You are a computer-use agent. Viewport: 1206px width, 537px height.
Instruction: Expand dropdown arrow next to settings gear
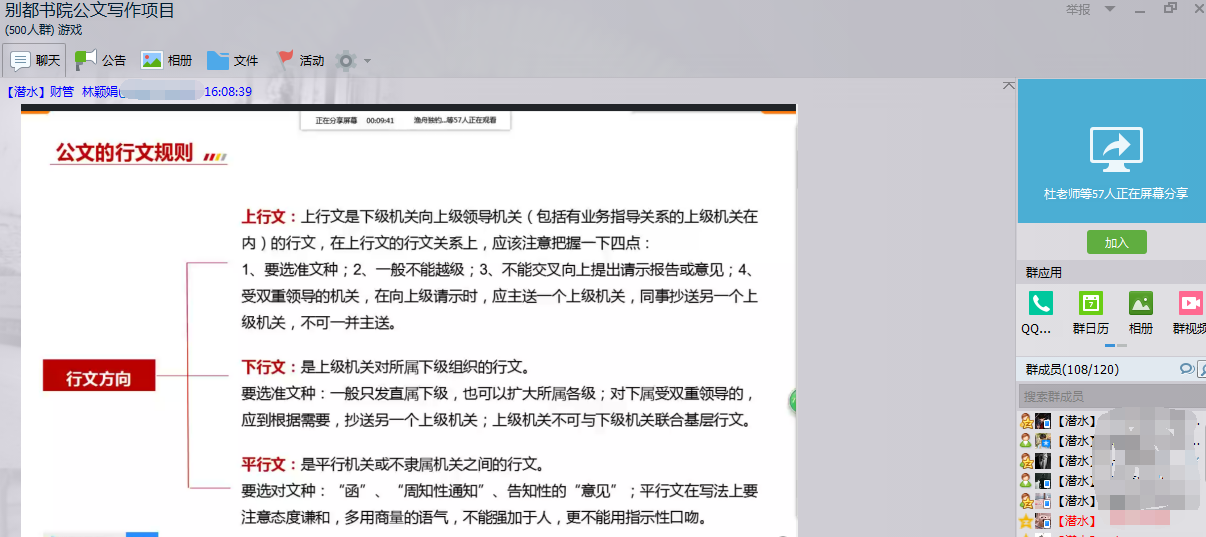(367, 61)
